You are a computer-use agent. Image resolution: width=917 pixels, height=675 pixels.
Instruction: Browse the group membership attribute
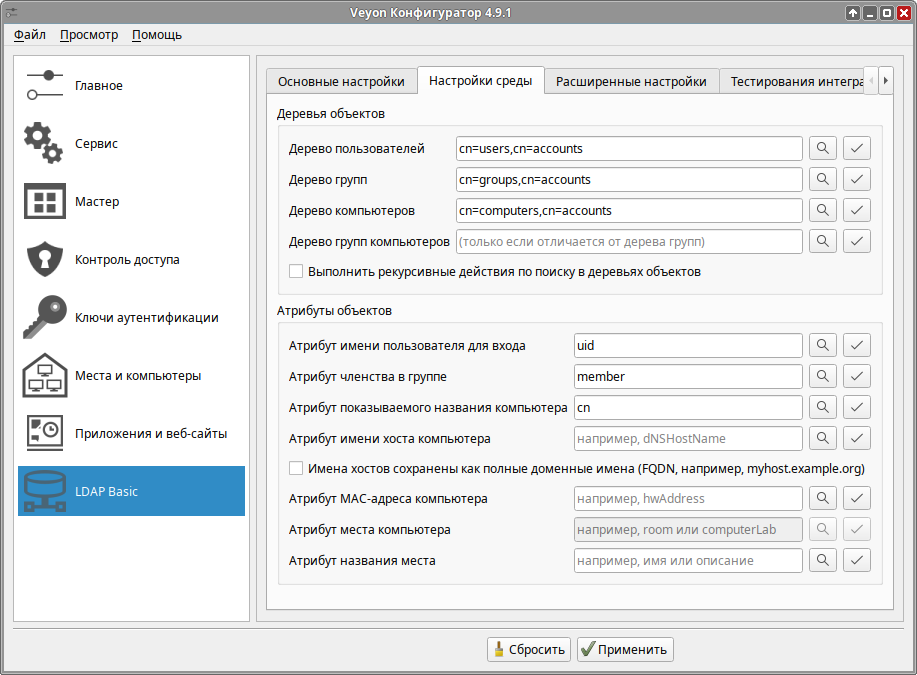coord(822,377)
